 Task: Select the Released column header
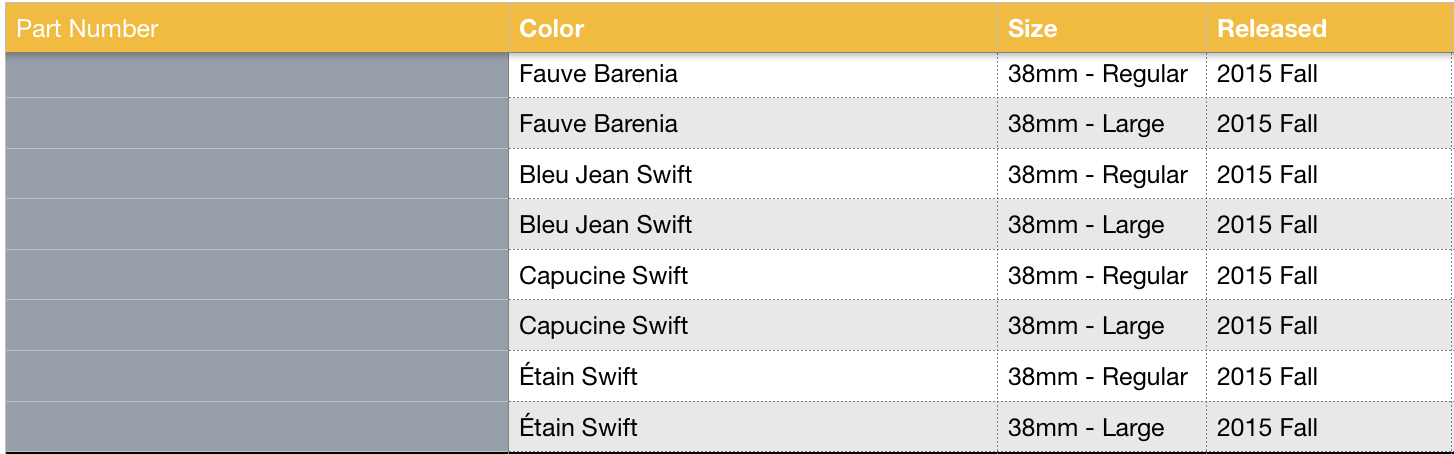[1329, 28]
